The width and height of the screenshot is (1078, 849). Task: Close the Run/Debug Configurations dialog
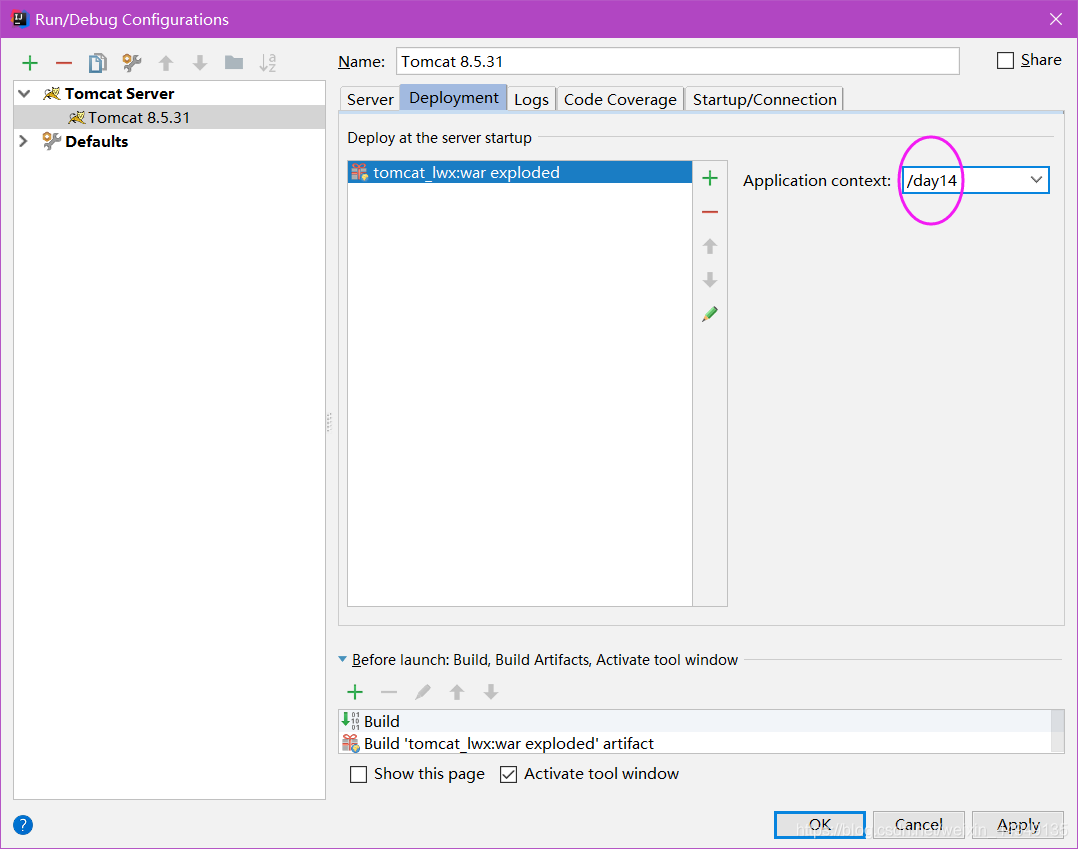pyautogui.click(x=1056, y=19)
